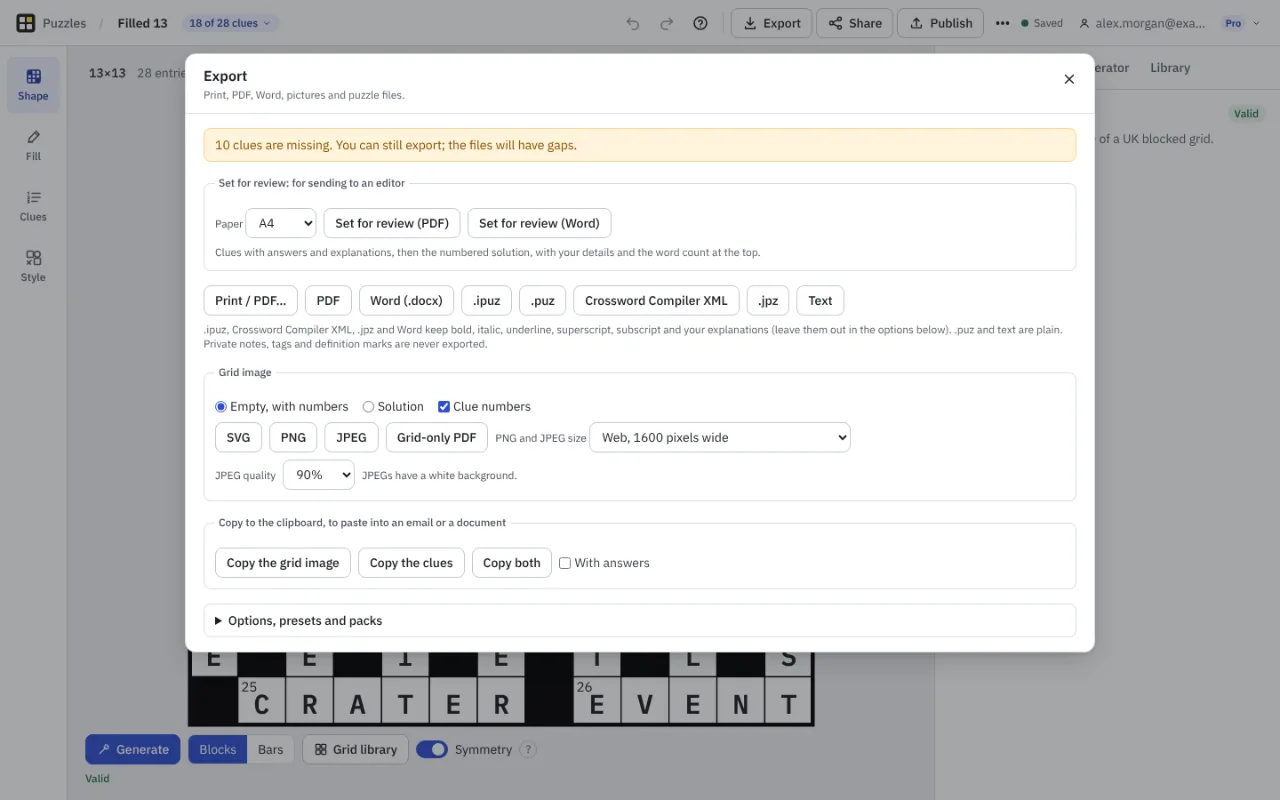
Task: Export as Word (.docx)
Action: 406,300
